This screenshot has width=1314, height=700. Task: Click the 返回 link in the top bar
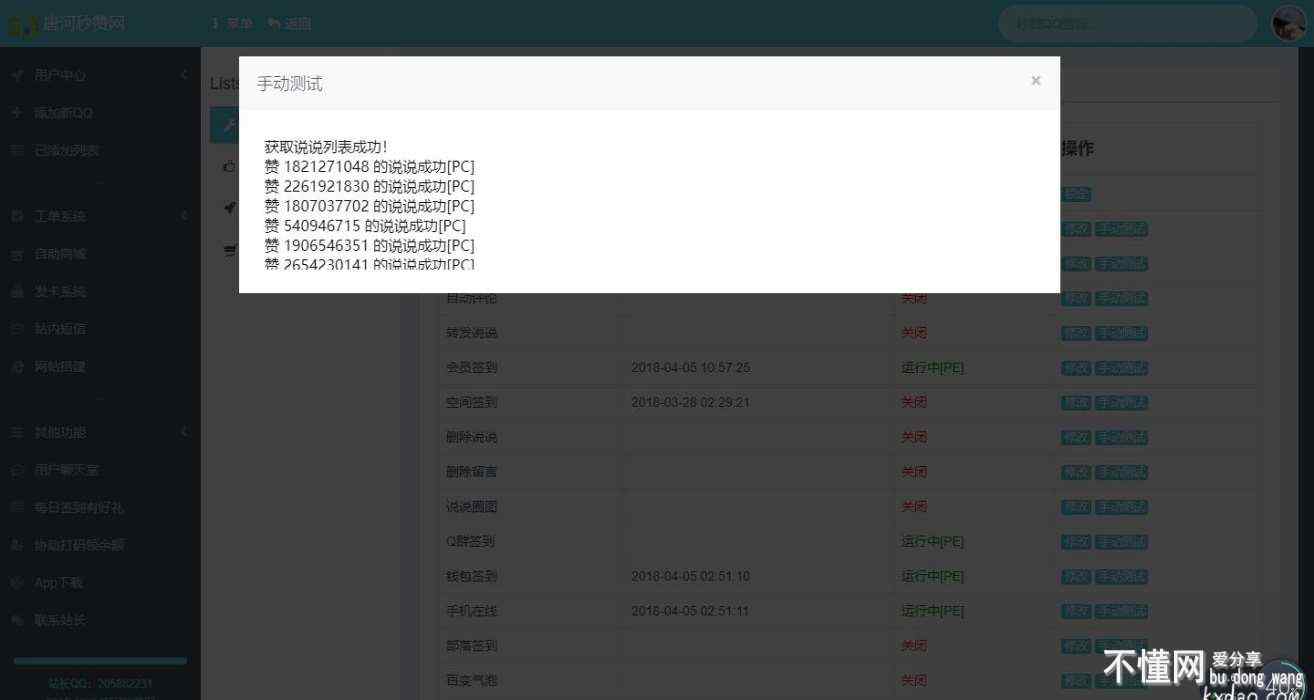(290, 23)
